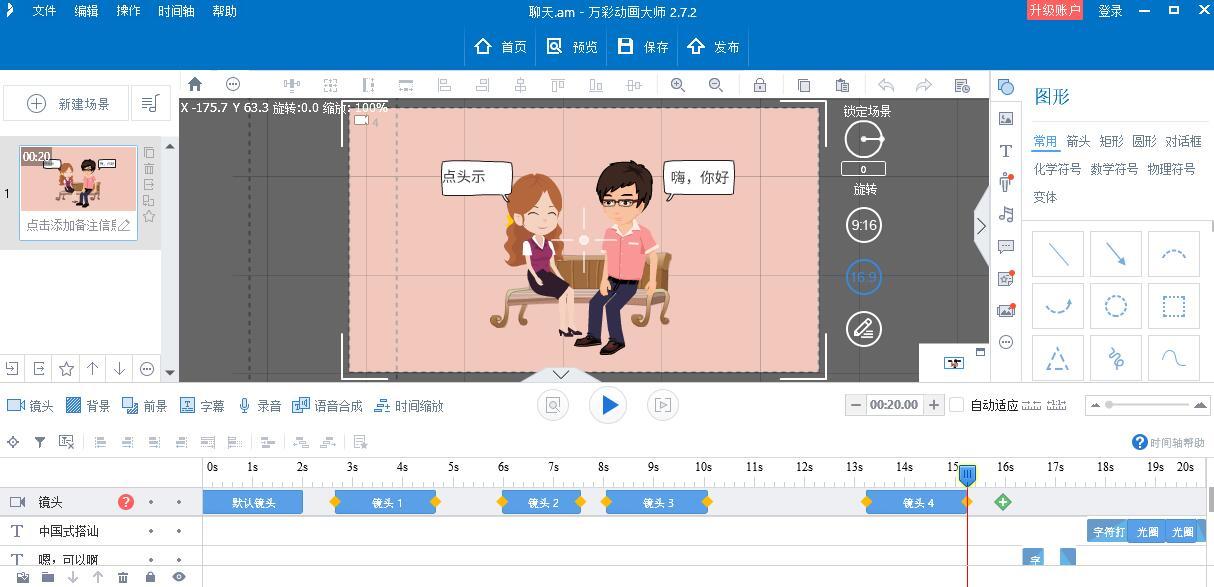Play the animation

pyautogui.click(x=607, y=405)
